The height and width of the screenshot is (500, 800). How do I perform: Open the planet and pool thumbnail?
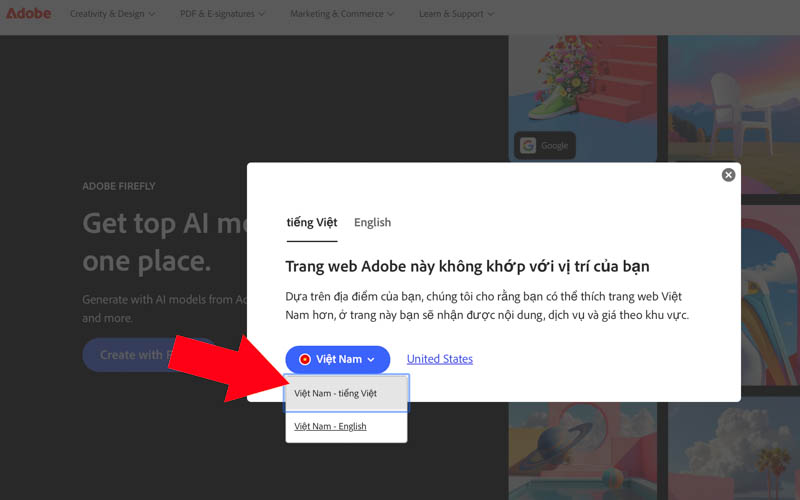point(583,451)
